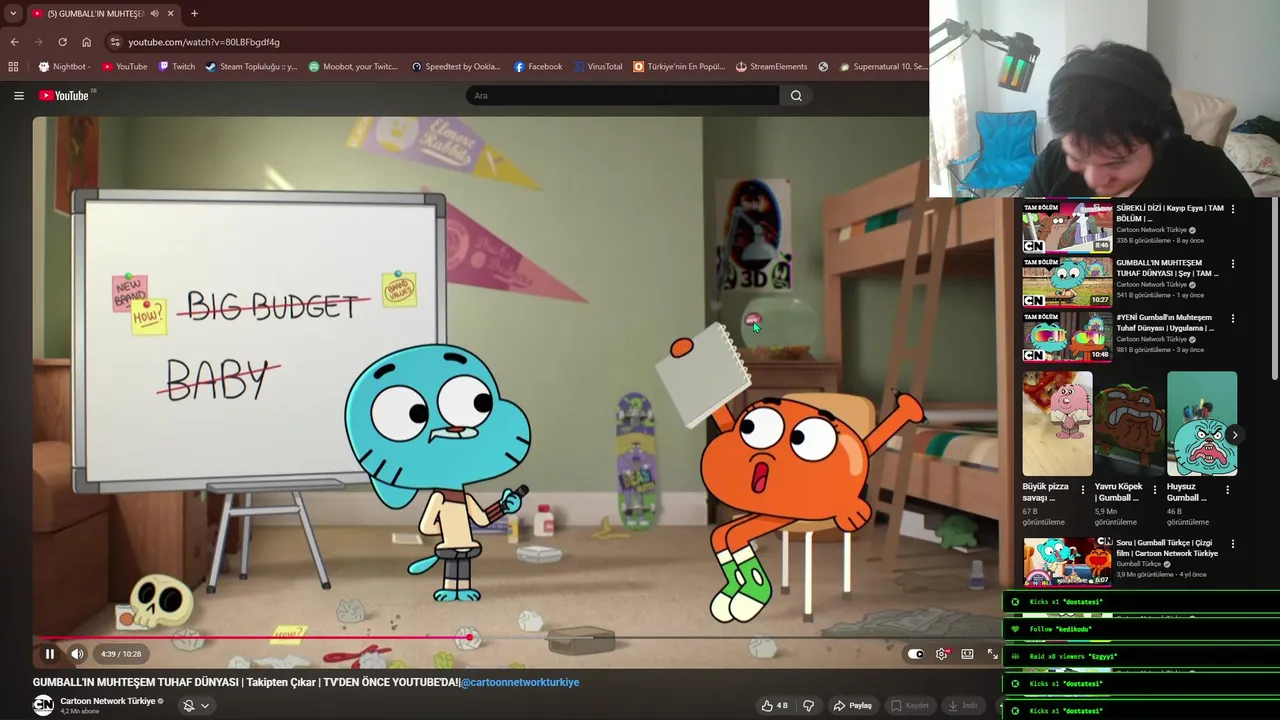Screen dimensions: 1280x720
Task: Switch to theater mode view
Action: 967,654
